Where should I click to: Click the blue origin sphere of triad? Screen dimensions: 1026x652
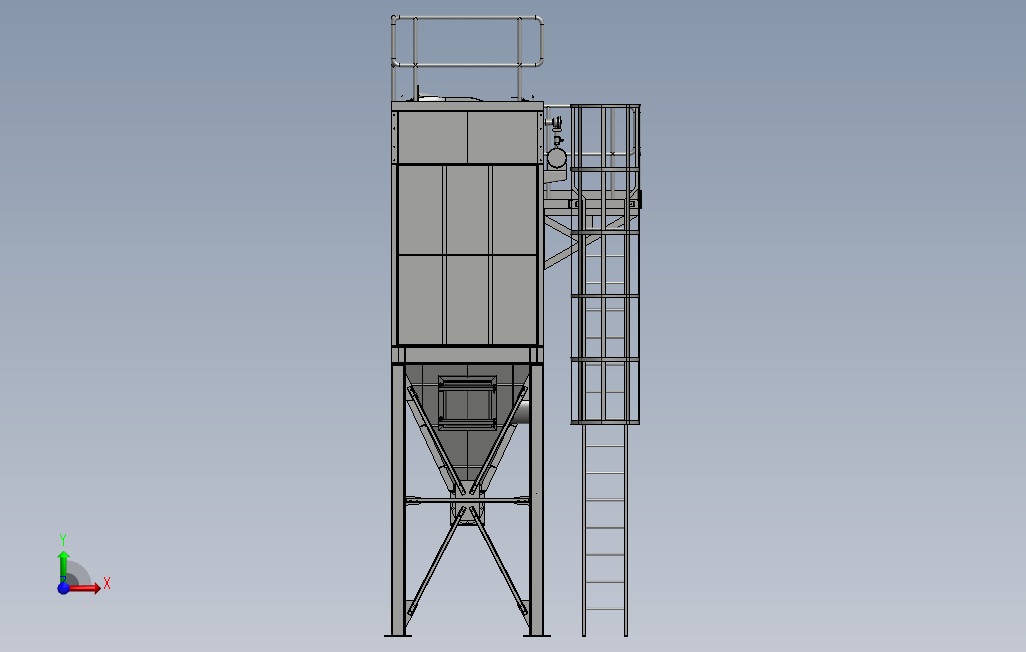tap(63, 588)
